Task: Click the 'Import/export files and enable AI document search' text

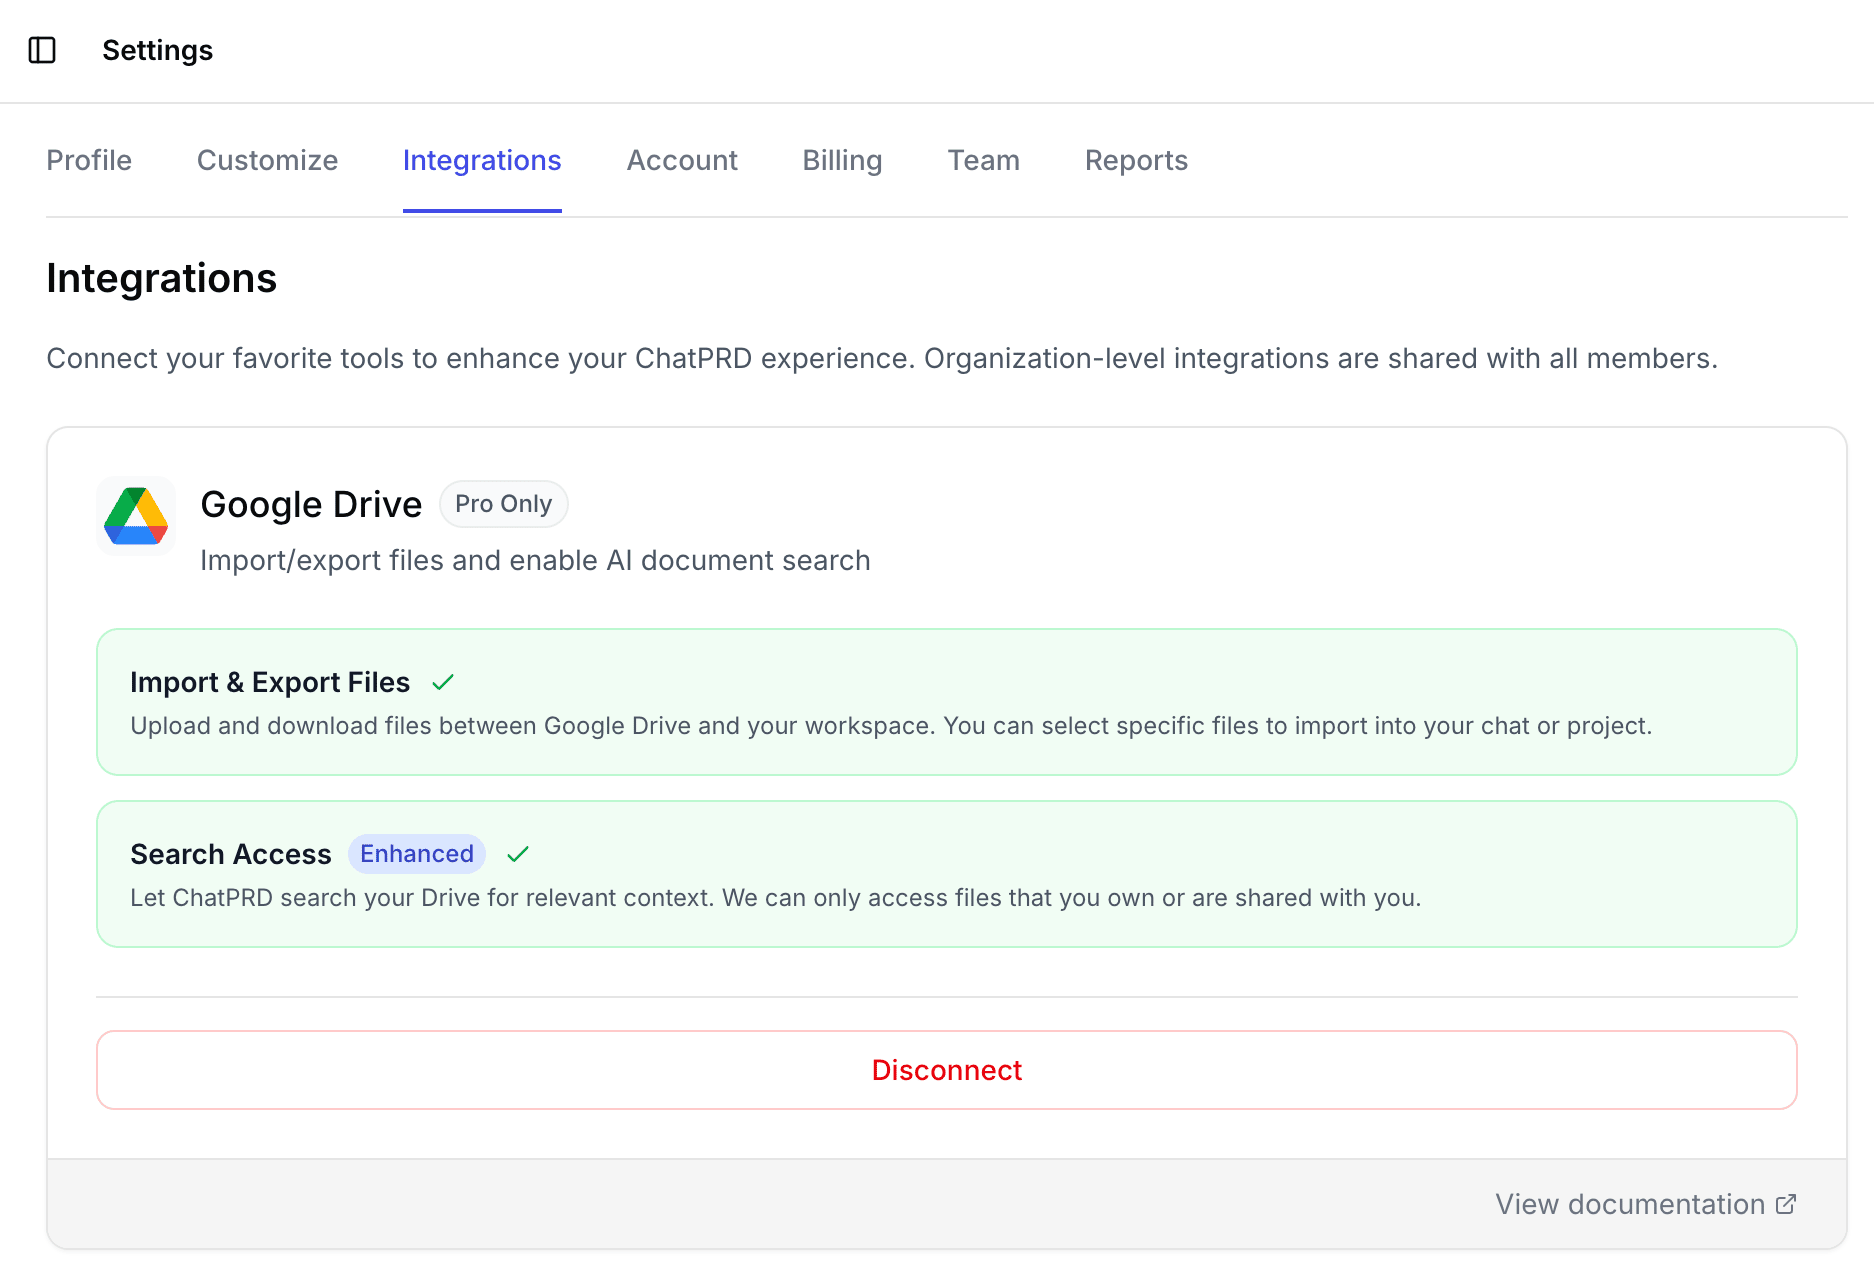Action: [535, 560]
